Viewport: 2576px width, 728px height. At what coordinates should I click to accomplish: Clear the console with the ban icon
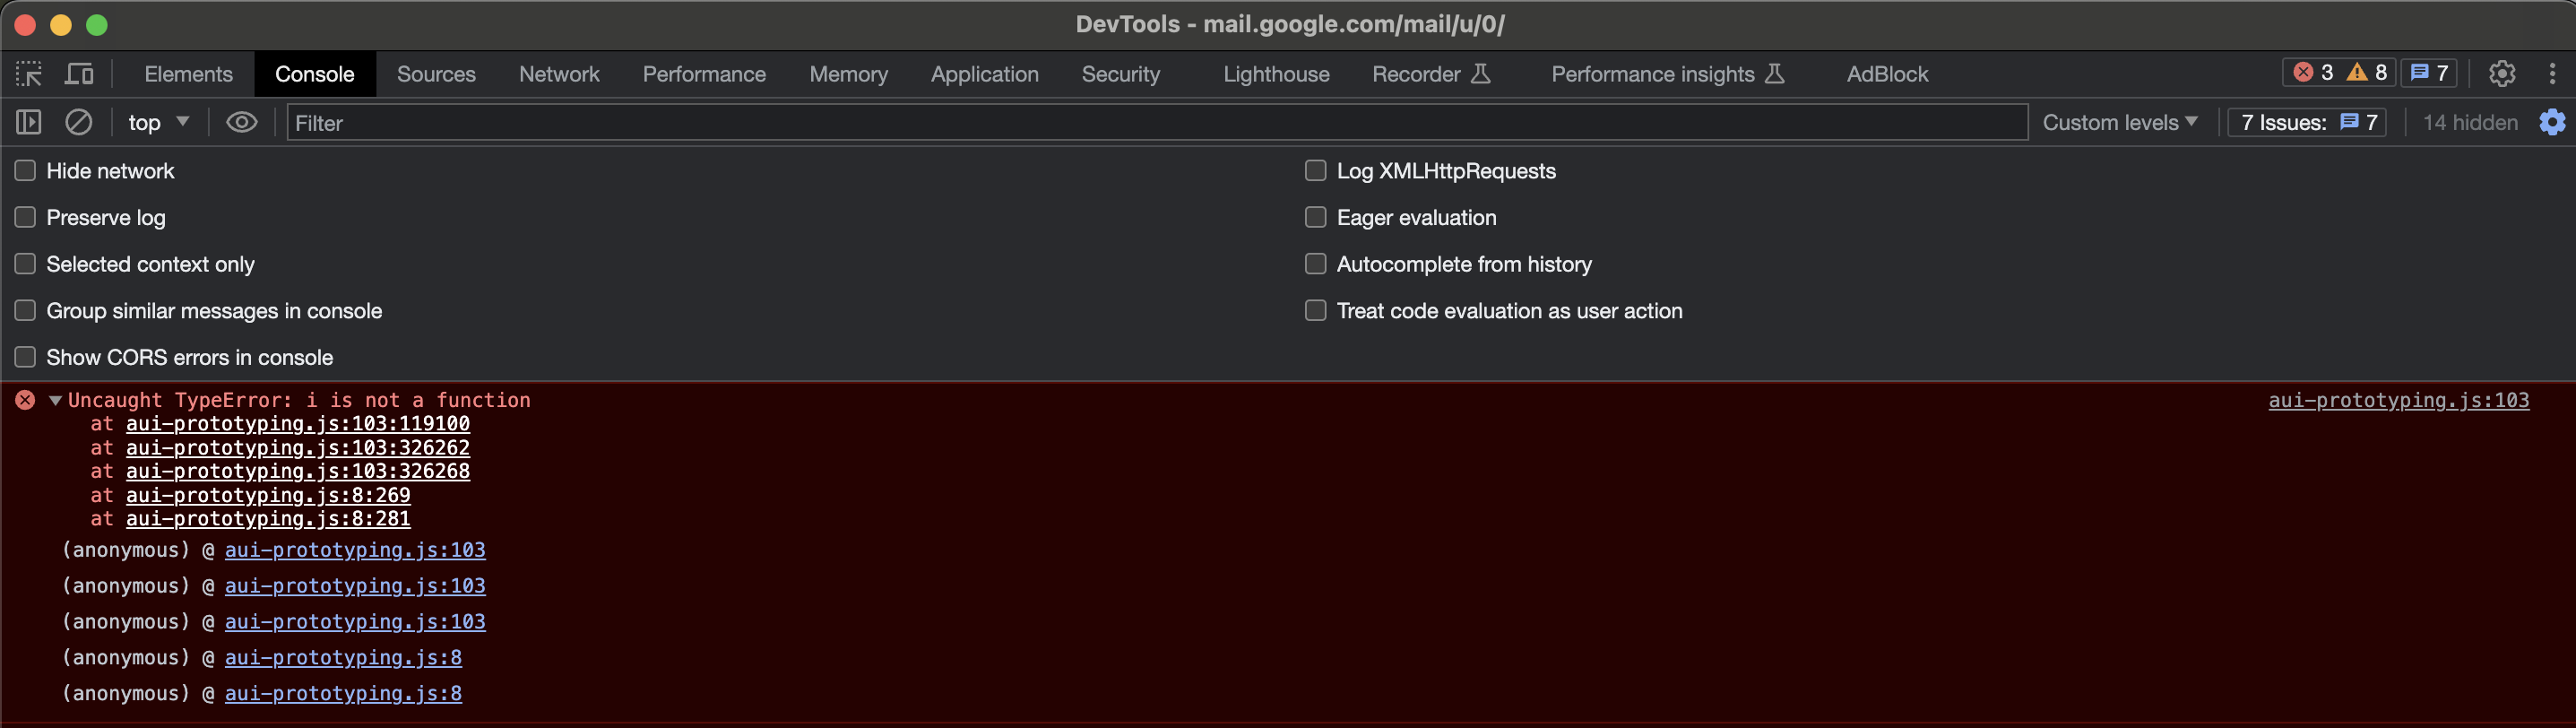79,122
